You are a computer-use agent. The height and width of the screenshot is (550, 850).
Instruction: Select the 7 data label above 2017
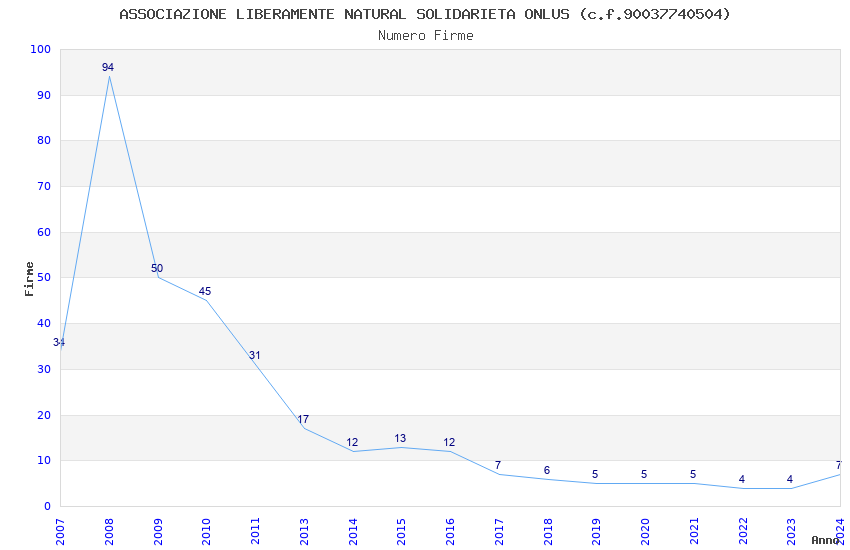pyautogui.click(x=498, y=465)
